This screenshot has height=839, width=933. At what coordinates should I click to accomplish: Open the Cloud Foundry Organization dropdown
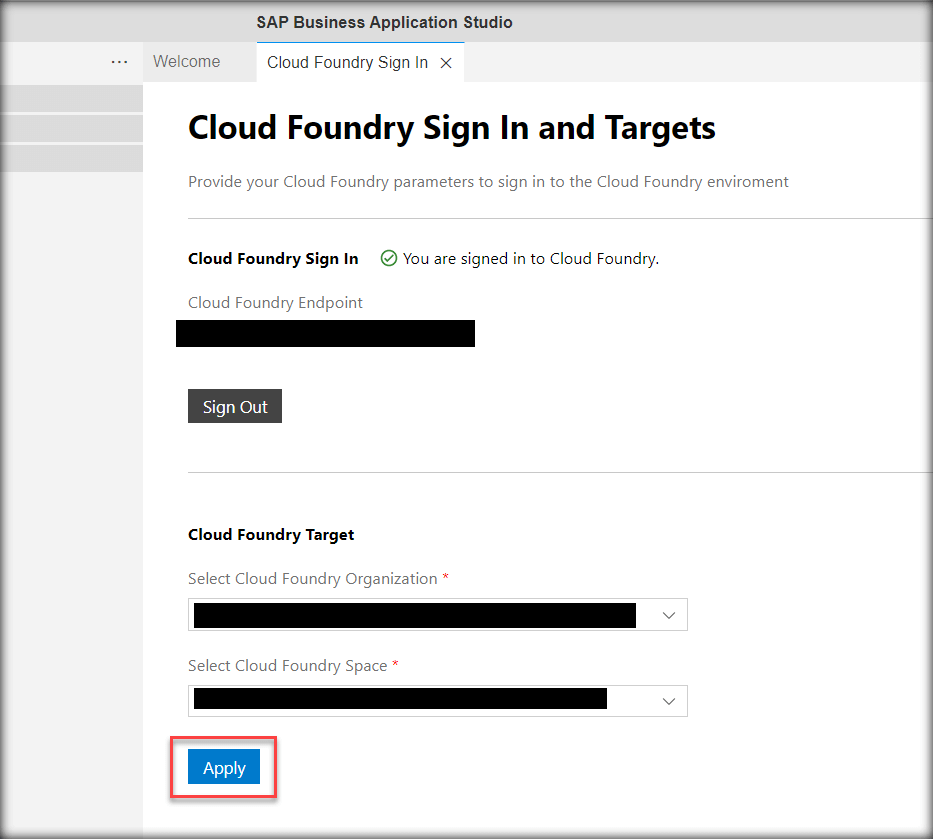(438, 615)
